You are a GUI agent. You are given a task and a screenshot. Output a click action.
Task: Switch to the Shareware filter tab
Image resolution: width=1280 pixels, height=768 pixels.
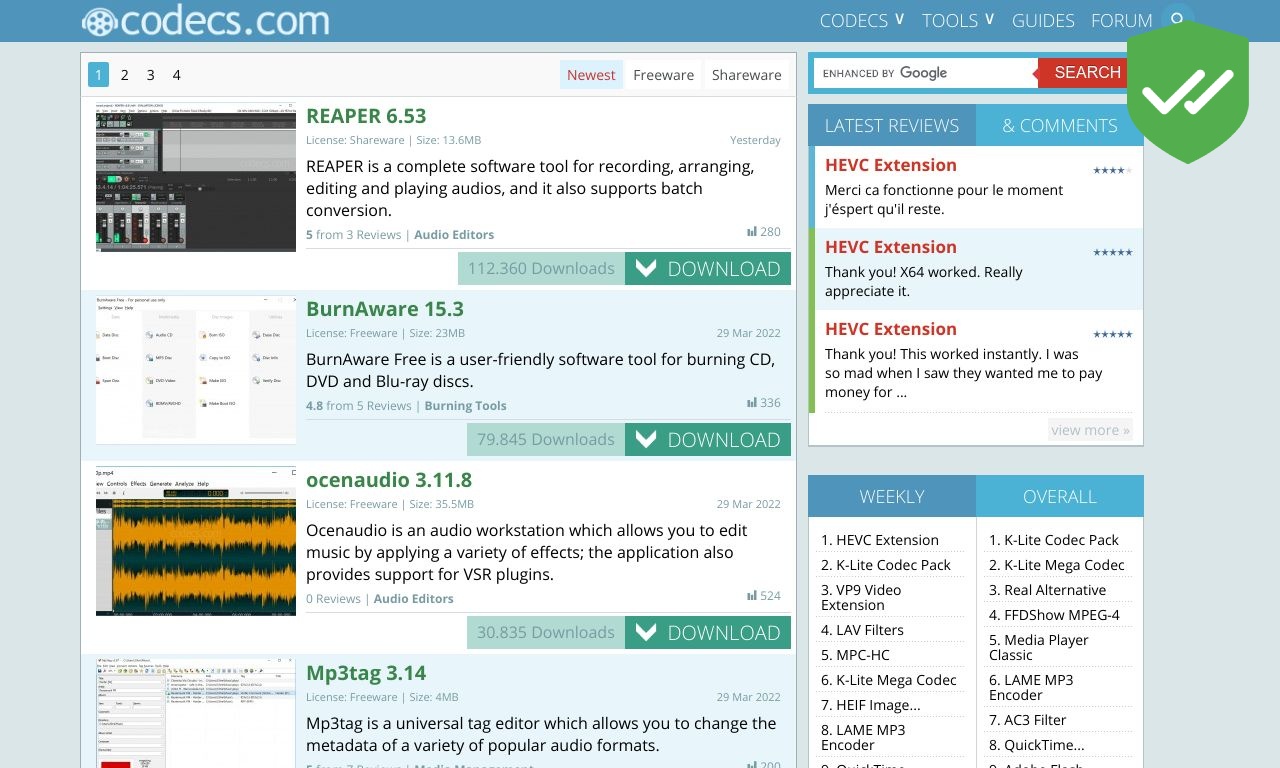click(x=747, y=75)
